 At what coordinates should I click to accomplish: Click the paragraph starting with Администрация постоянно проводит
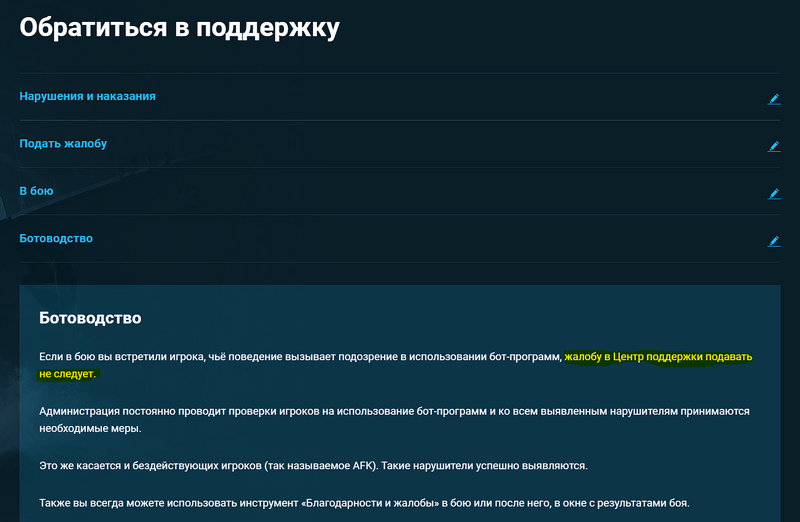pyautogui.click(x=394, y=419)
